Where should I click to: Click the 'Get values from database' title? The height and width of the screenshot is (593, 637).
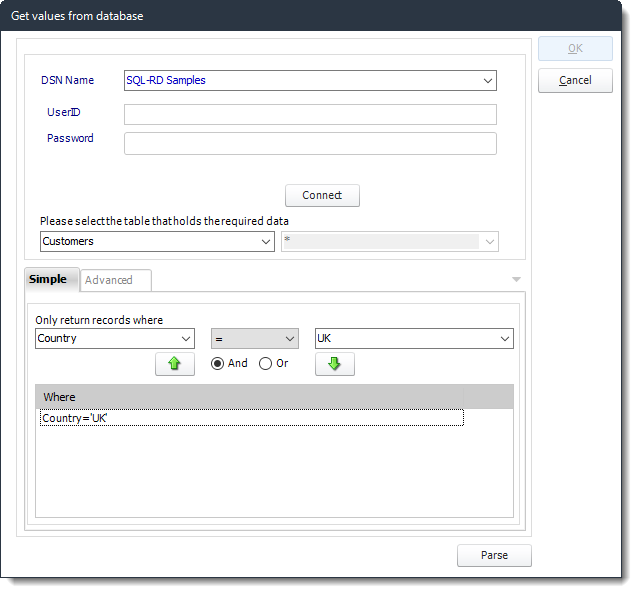77,16
